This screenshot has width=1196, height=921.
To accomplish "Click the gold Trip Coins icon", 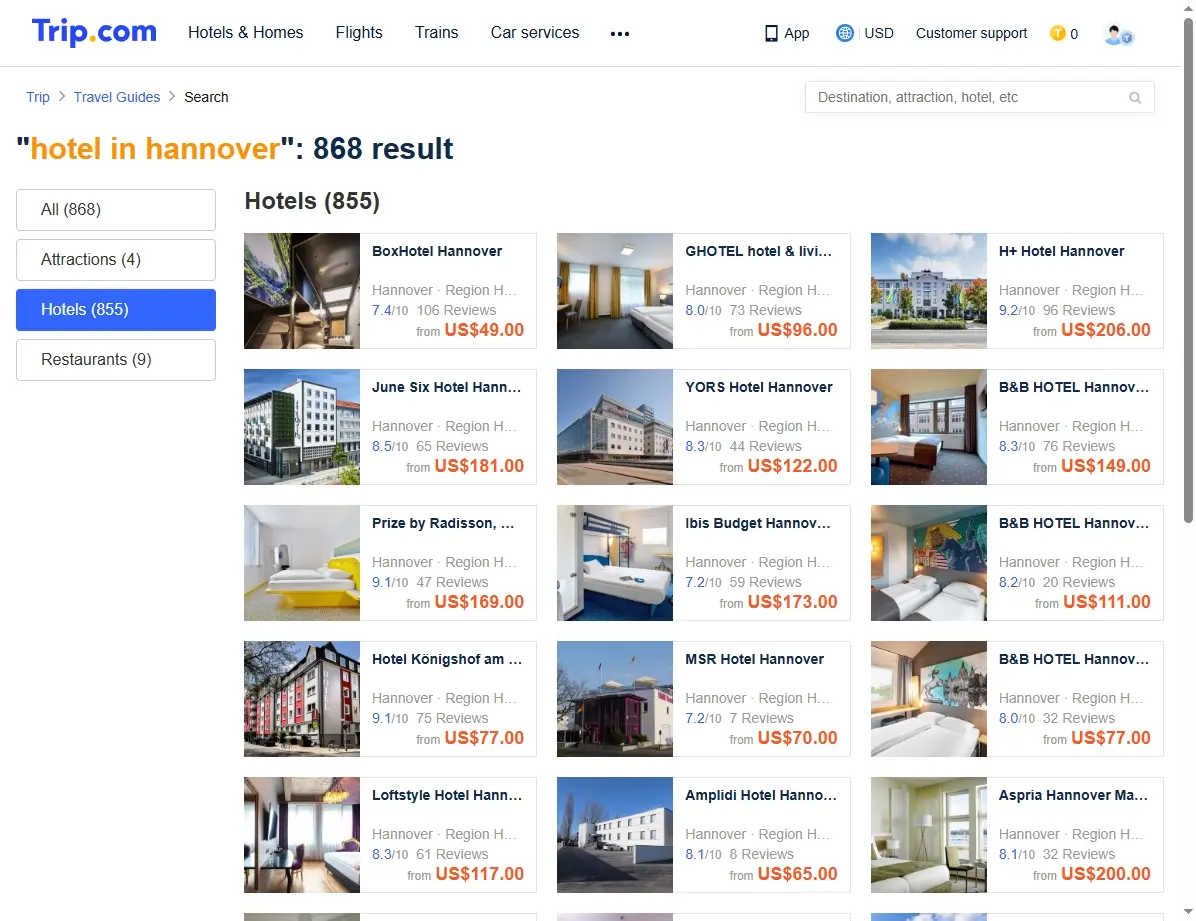I will pyautogui.click(x=1057, y=33).
